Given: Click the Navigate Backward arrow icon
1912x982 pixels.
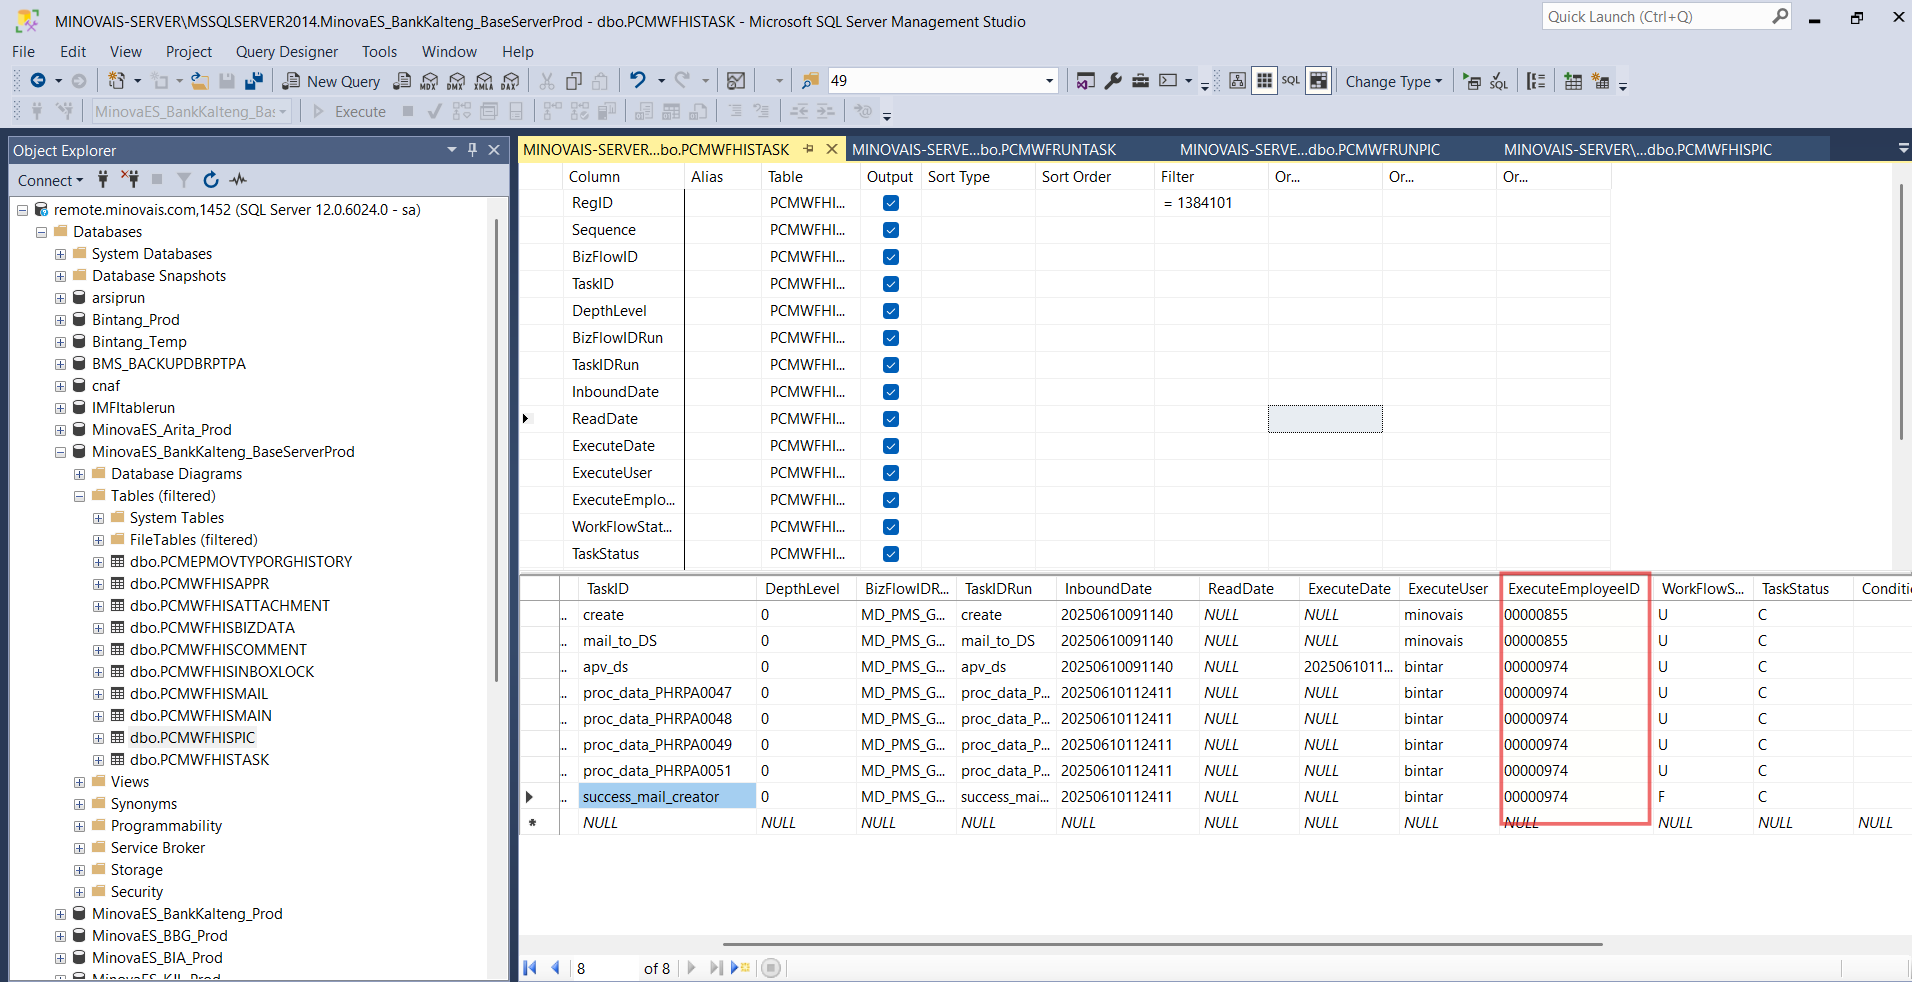Looking at the screenshot, I should (x=38, y=81).
